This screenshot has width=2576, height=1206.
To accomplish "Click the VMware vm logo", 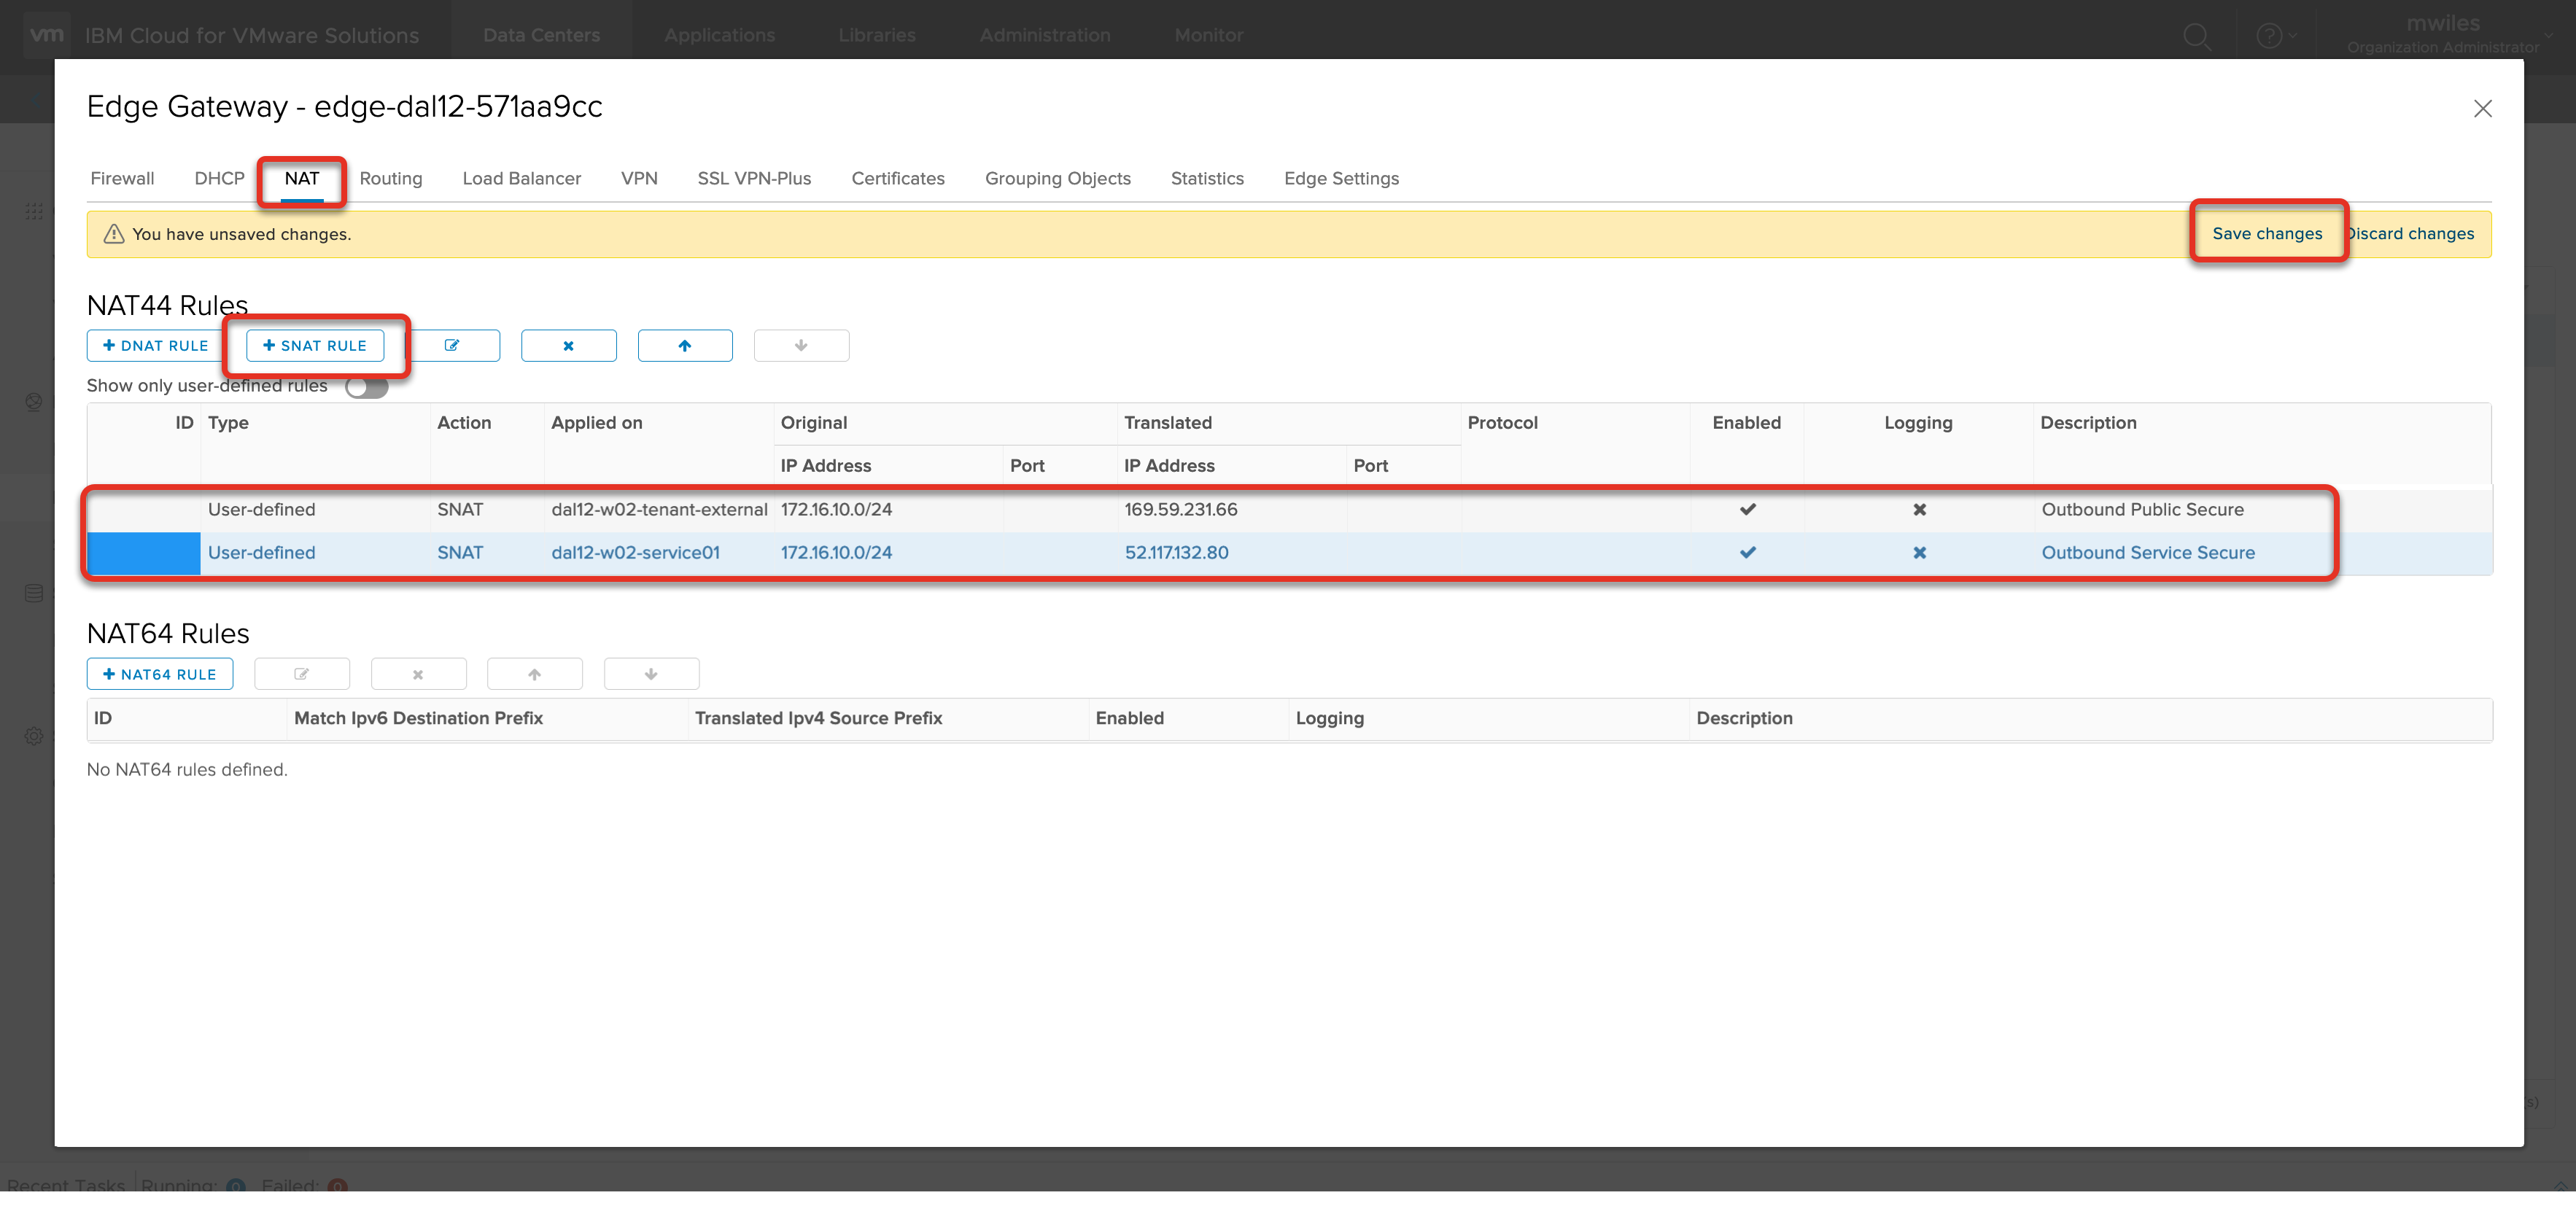I will point(46,35).
